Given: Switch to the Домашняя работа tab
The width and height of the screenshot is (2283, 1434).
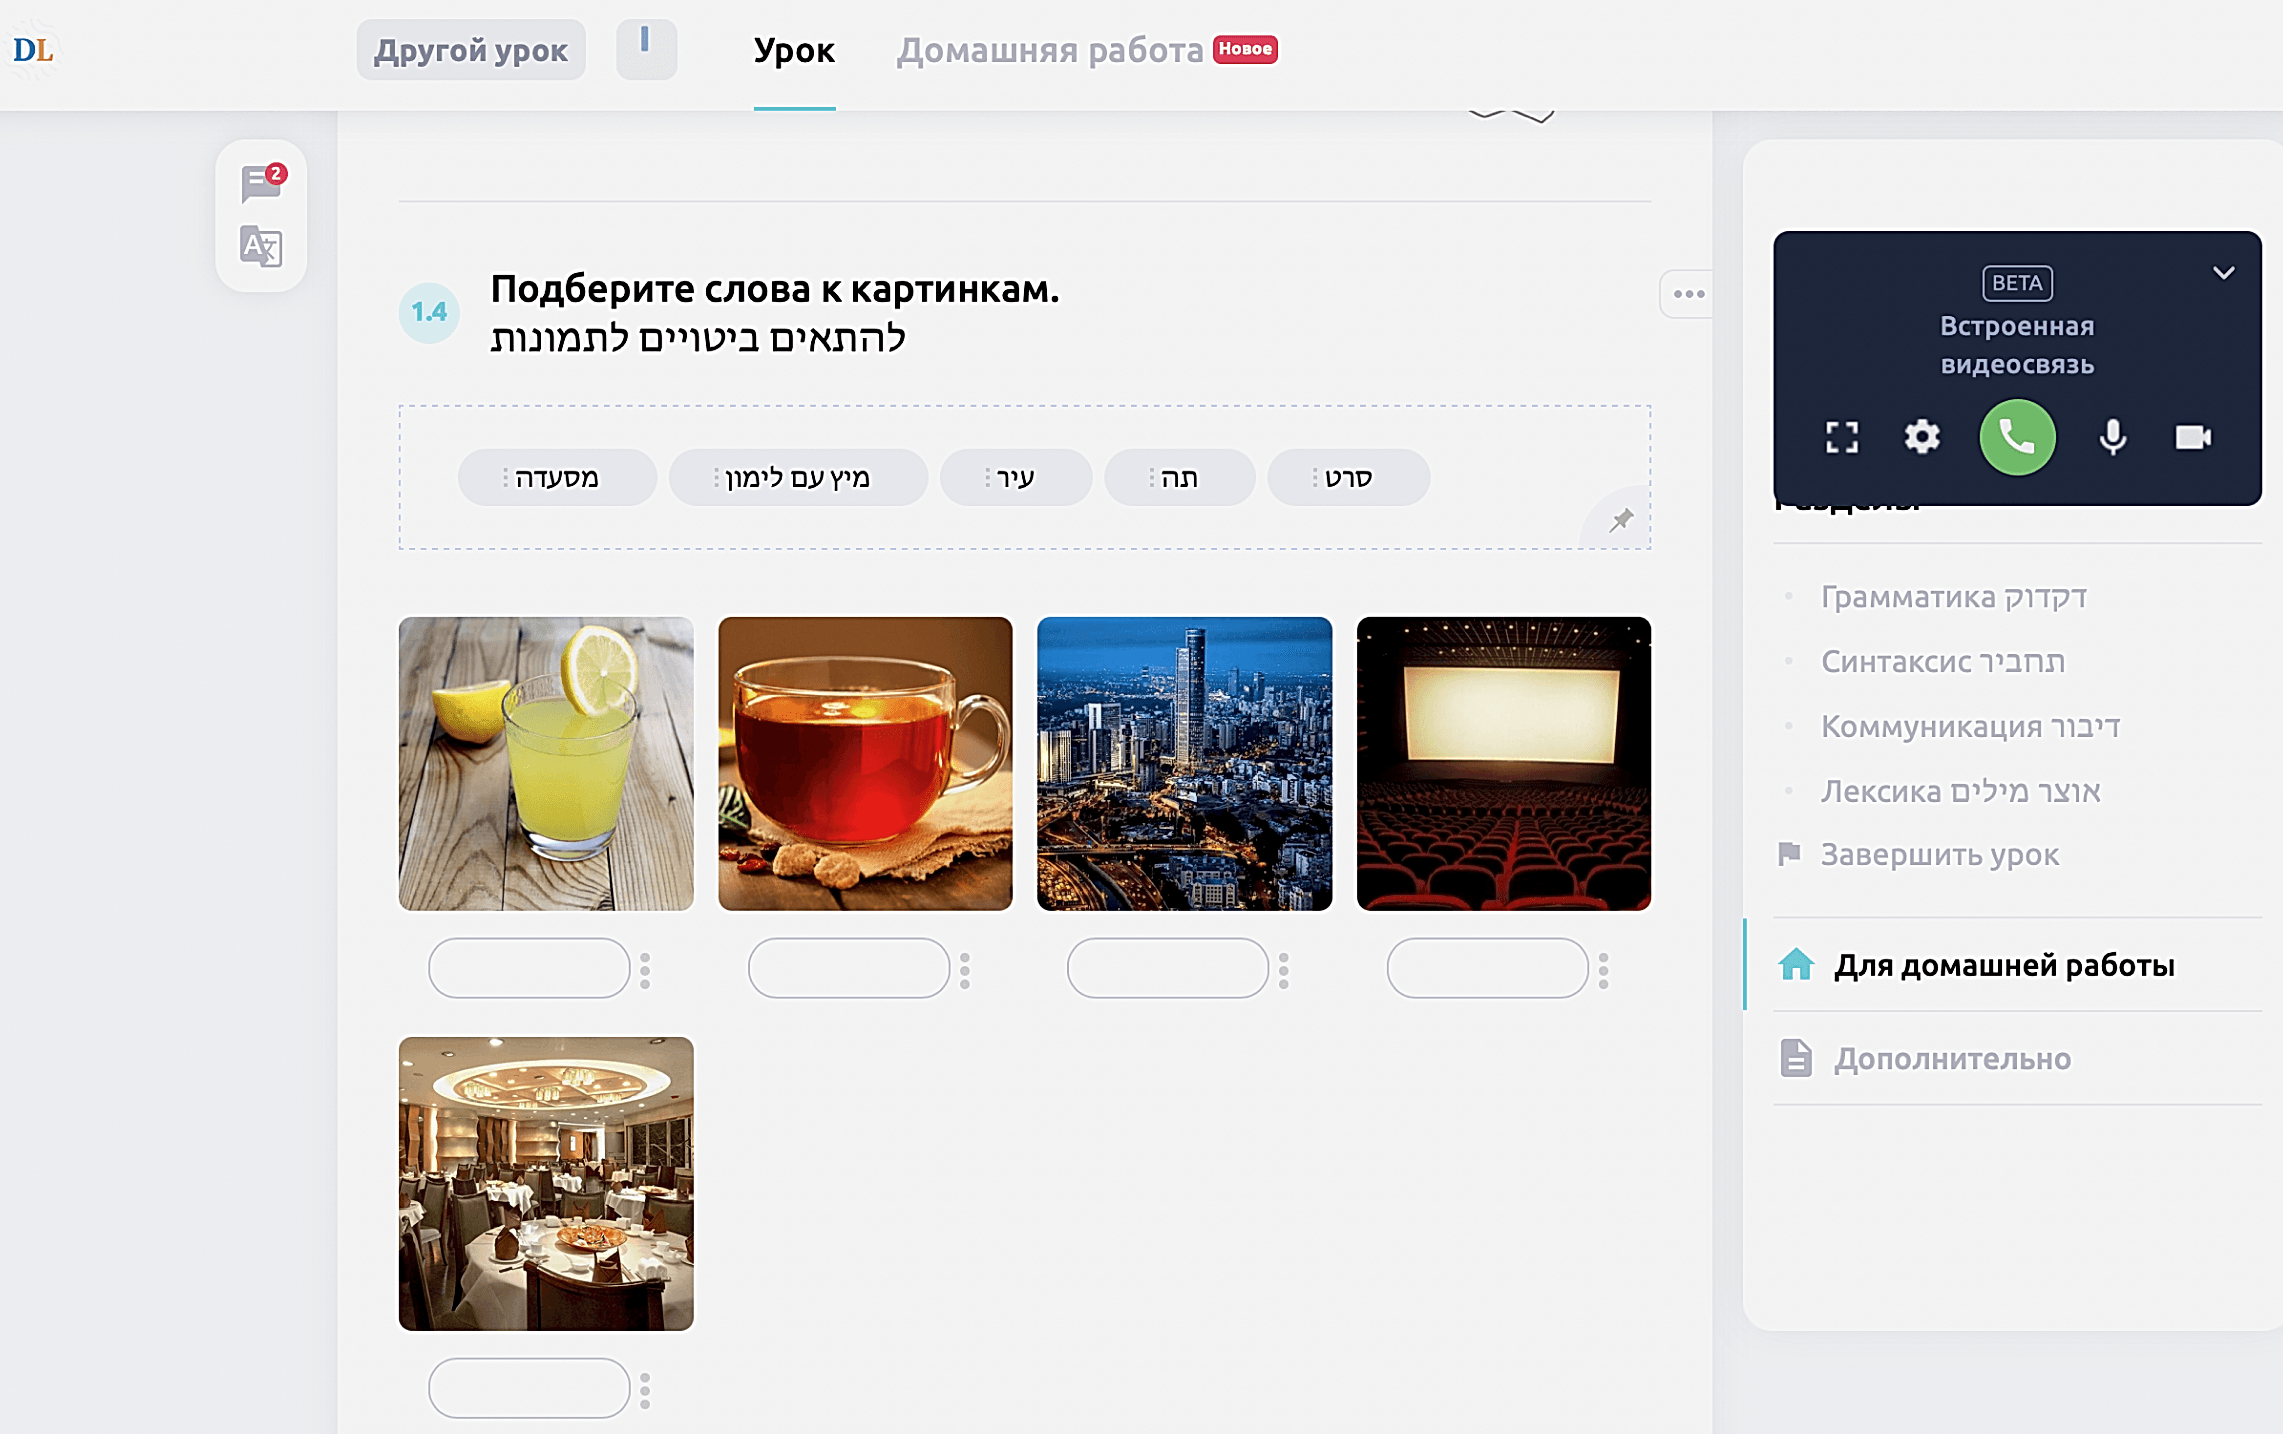Looking at the screenshot, I should [x=1049, y=50].
